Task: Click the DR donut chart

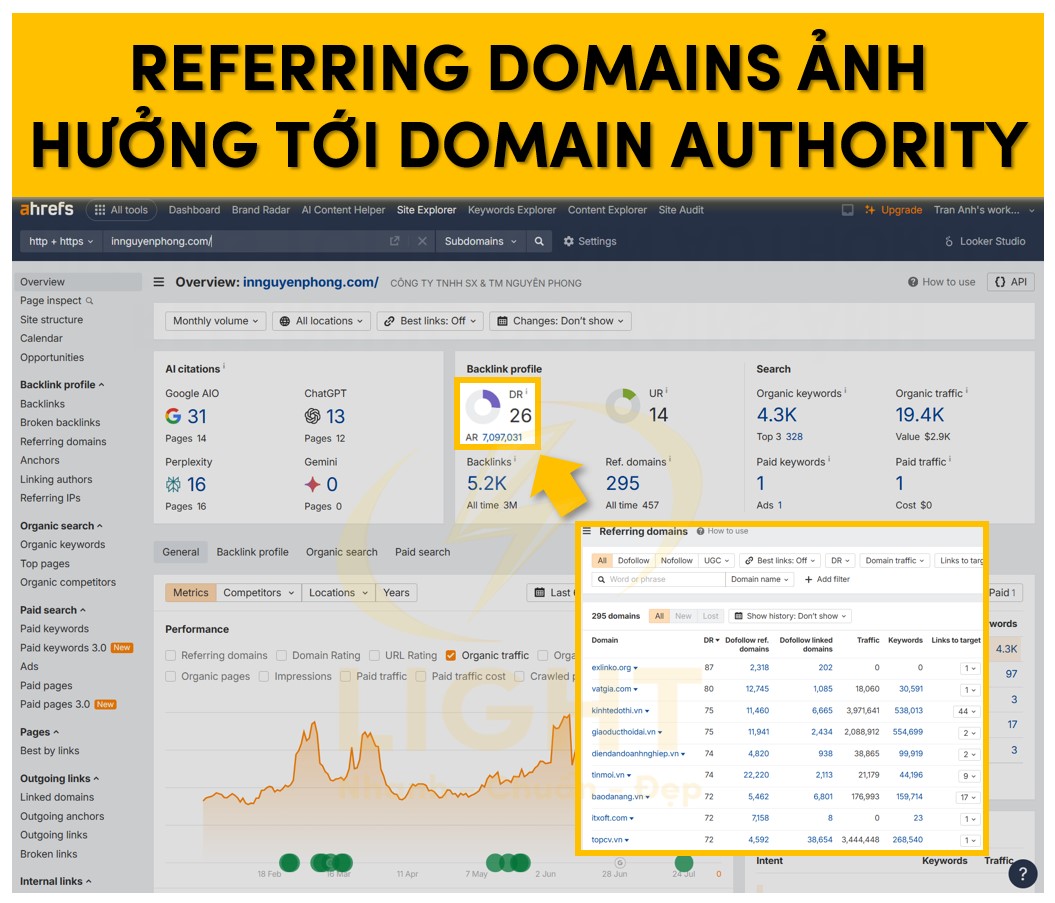Action: tap(482, 406)
